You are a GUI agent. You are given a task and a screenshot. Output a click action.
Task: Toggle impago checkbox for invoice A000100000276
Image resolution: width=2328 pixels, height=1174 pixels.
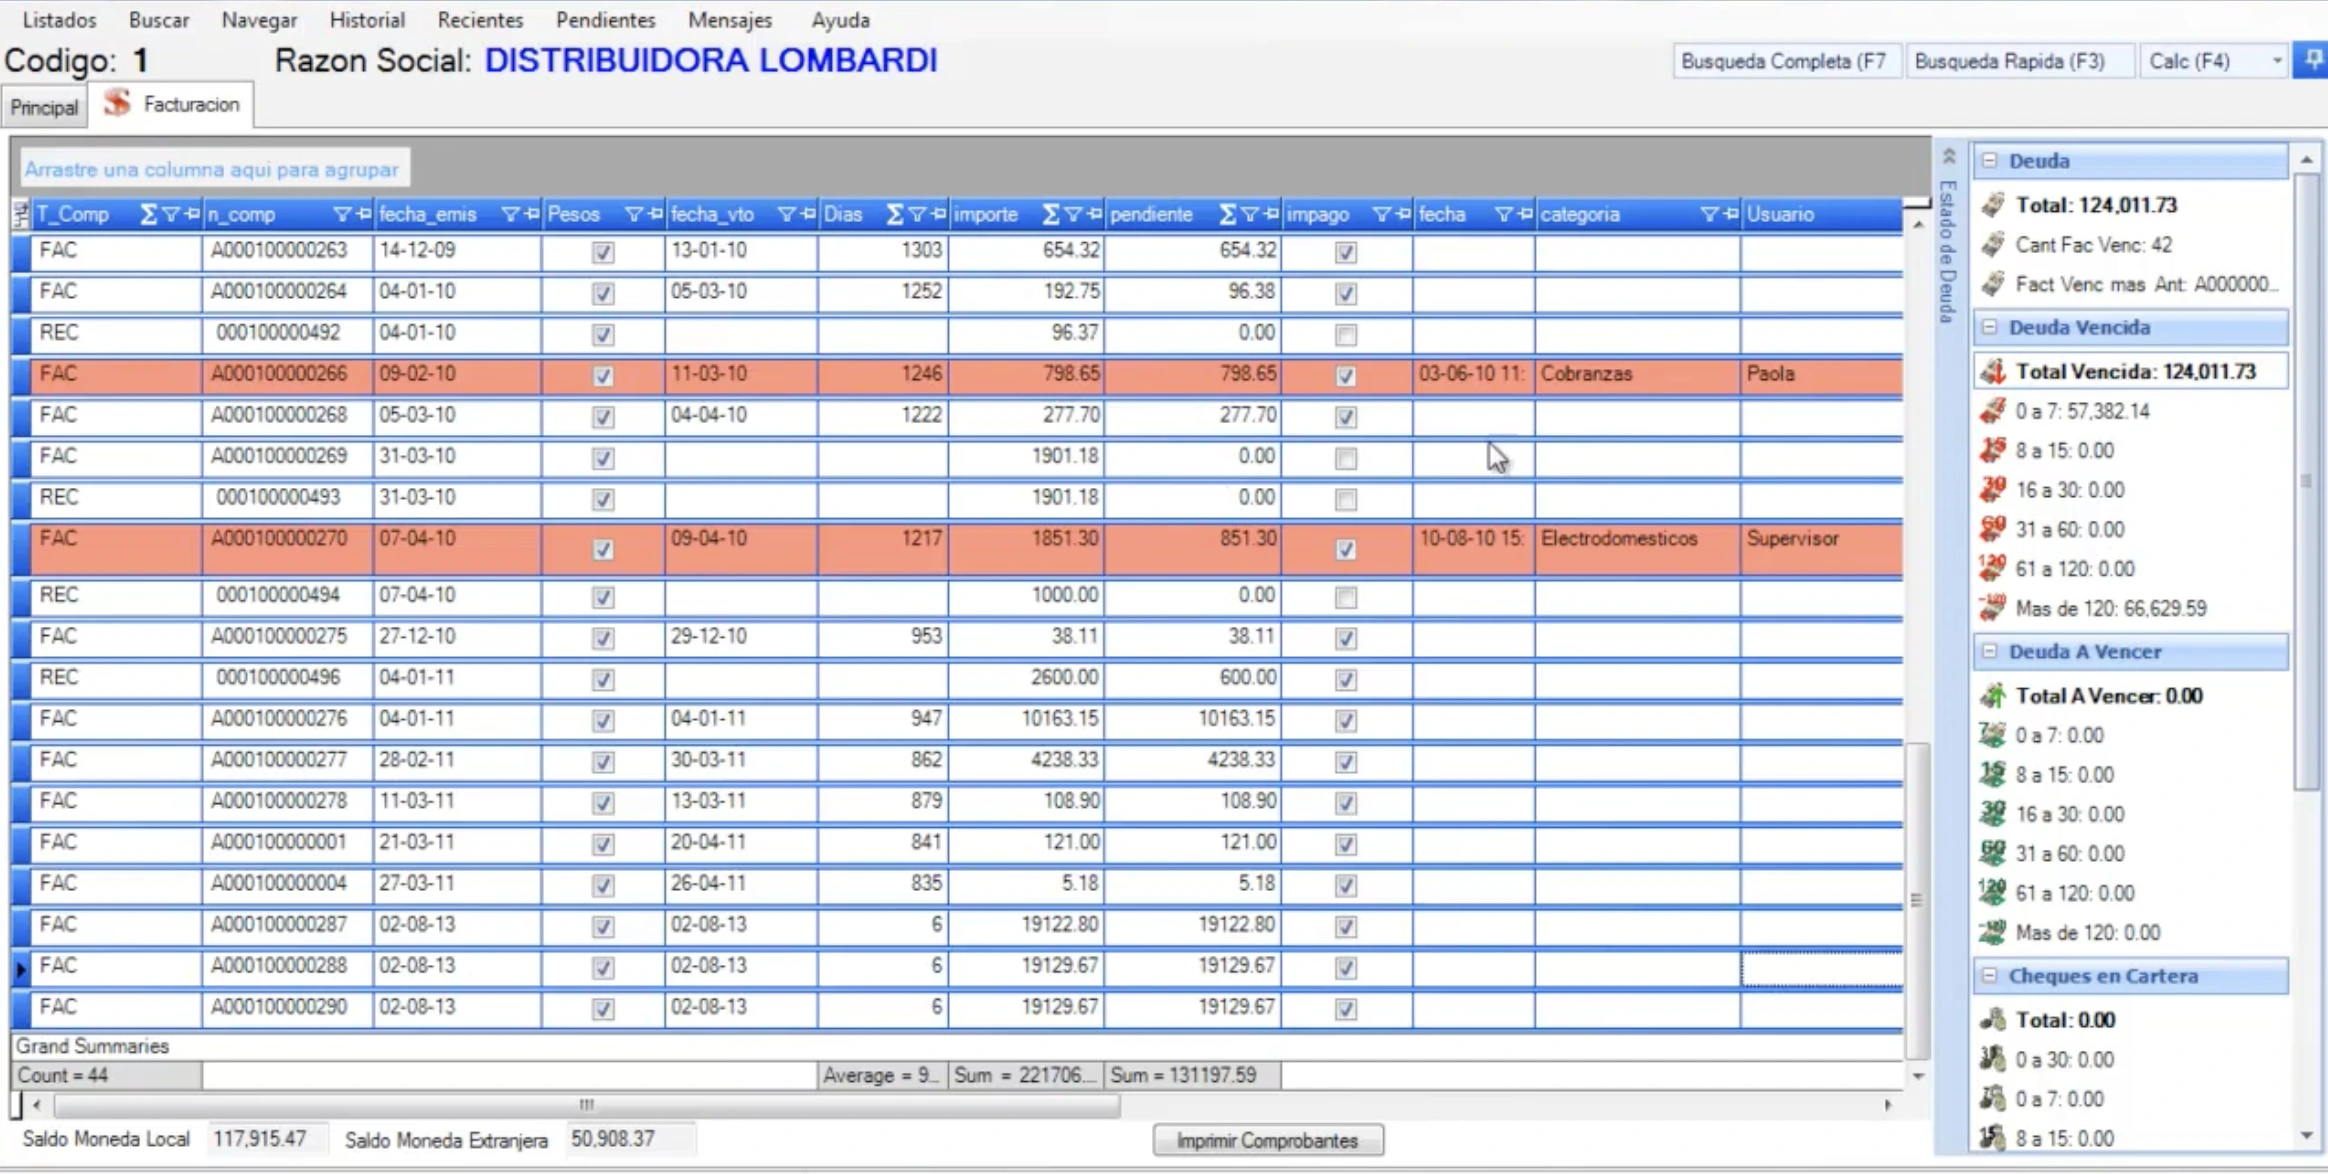1346,721
